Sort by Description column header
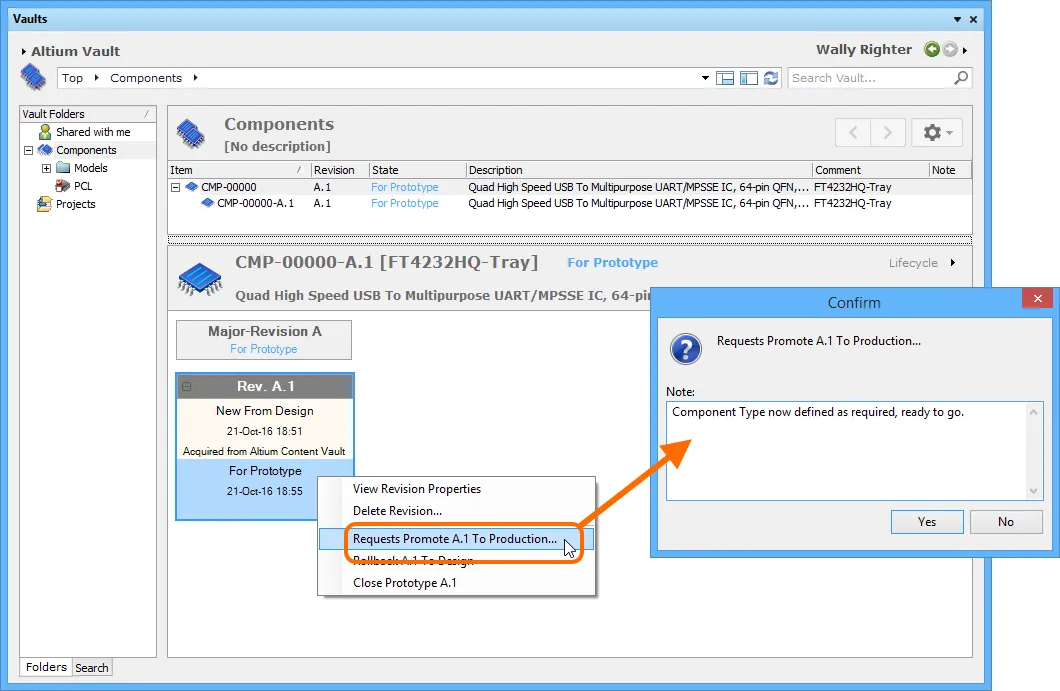Viewport: 1060px width, 691px height. tap(639, 170)
